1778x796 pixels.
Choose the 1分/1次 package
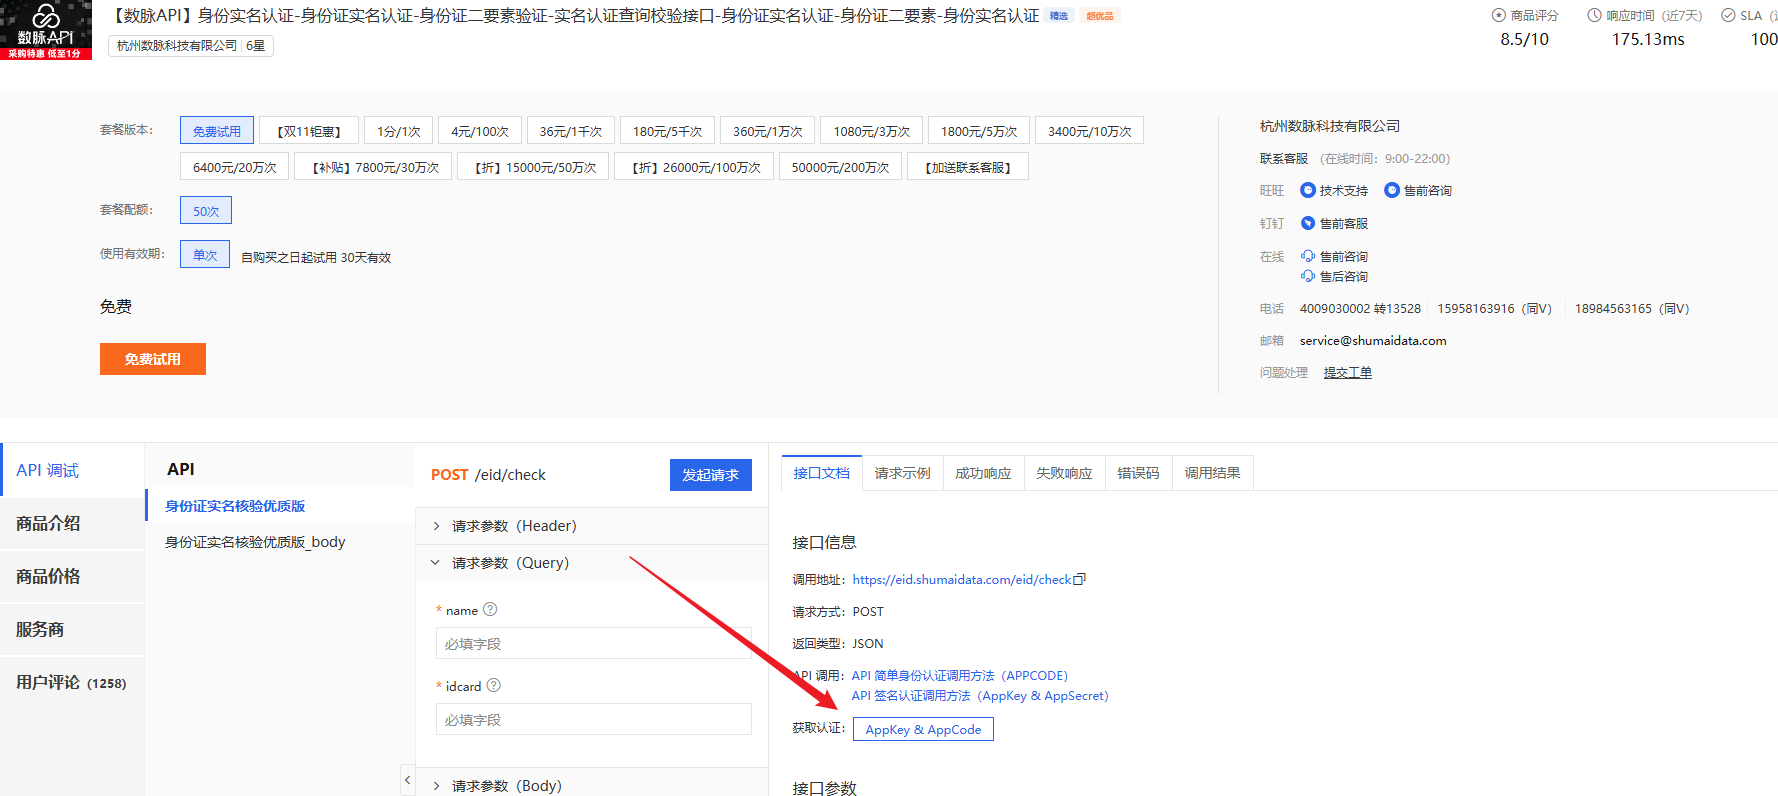tap(399, 131)
